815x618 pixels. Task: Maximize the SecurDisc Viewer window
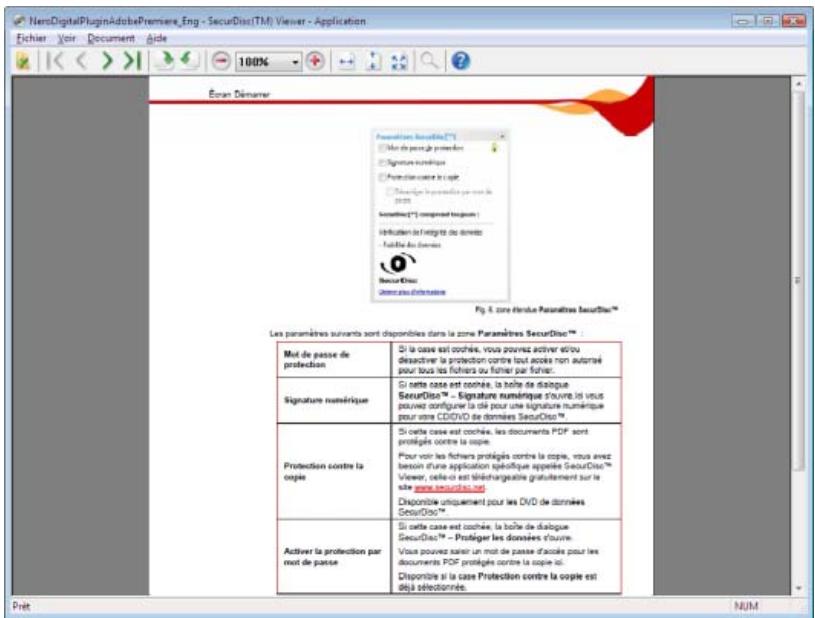[767, 21]
